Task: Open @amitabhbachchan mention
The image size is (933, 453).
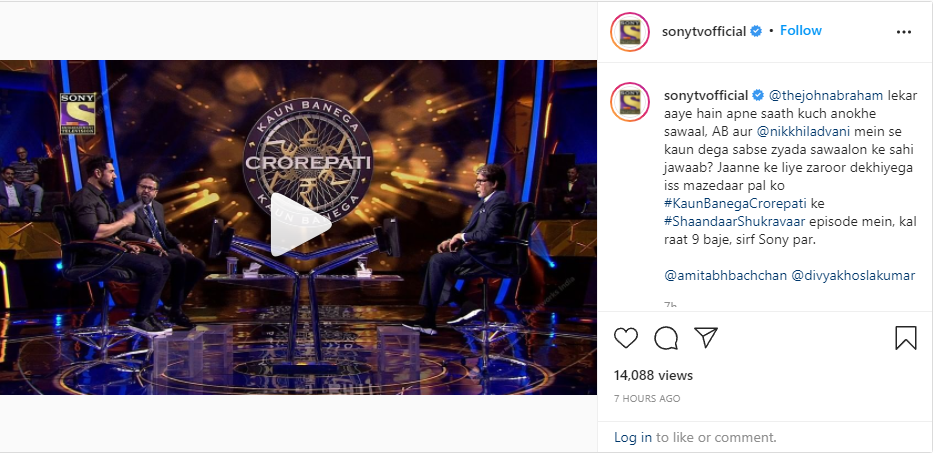Action: click(723, 276)
